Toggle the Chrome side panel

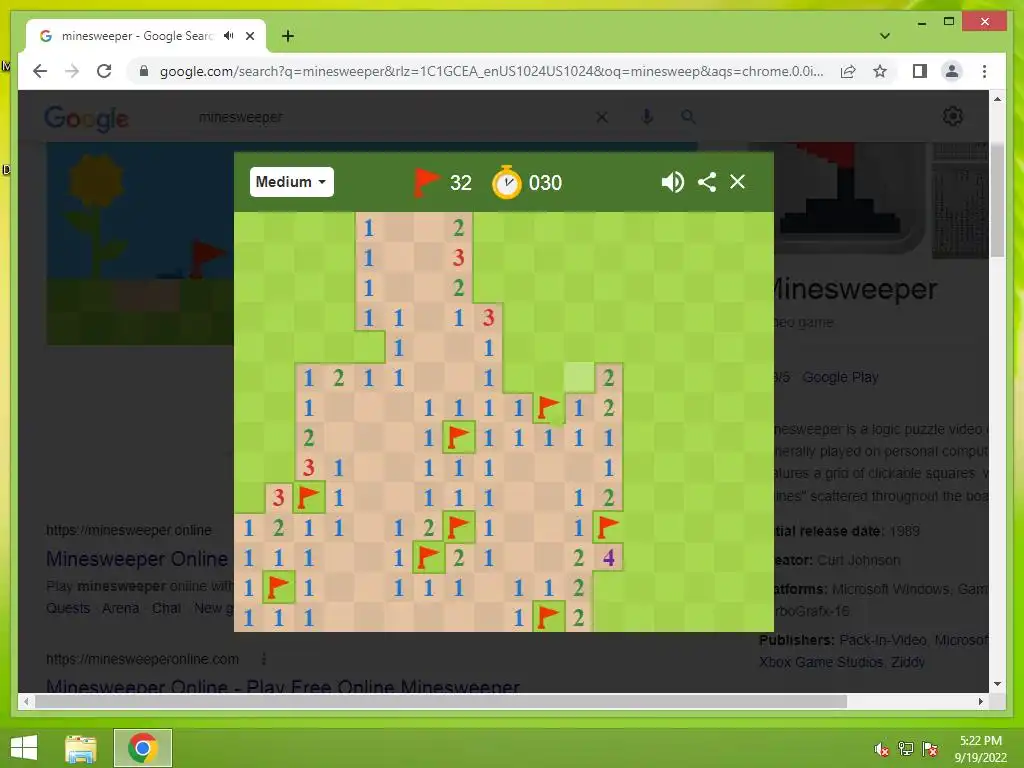(x=920, y=71)
